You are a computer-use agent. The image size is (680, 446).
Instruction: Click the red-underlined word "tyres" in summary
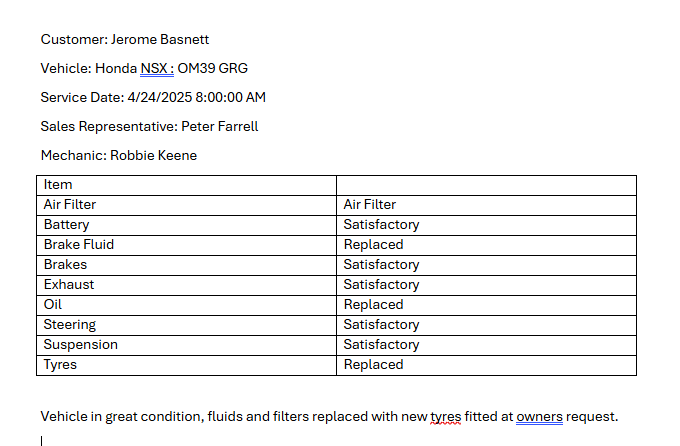click(445, 417)
